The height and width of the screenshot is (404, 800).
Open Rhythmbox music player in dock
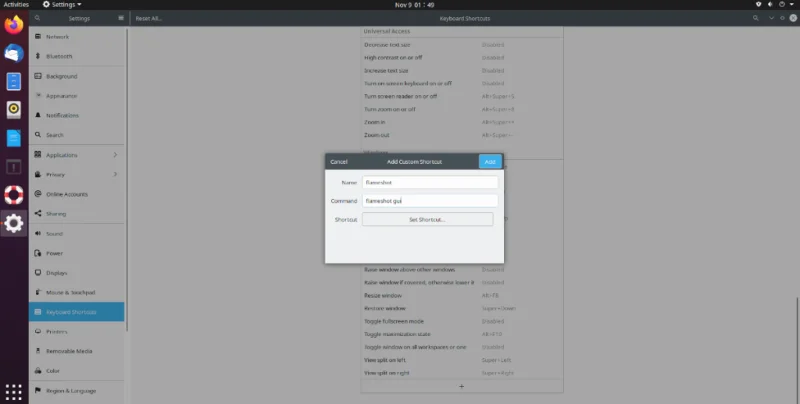click(14, 109)
